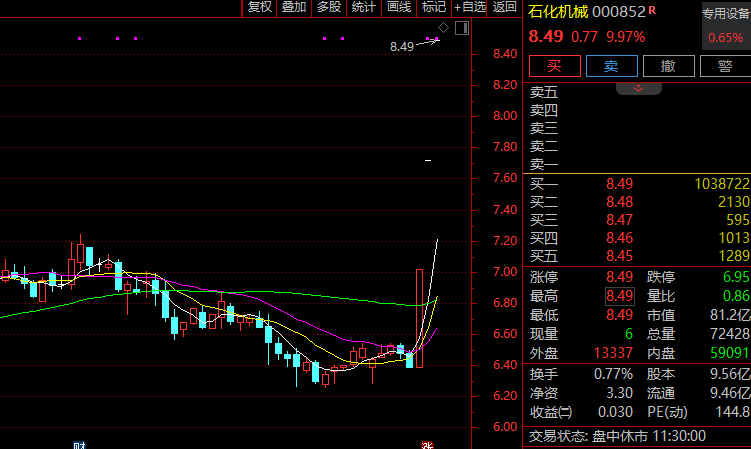The image size is (751, 449).
Task: Click the 警 alert button
Action: click(x=723, y=66)
